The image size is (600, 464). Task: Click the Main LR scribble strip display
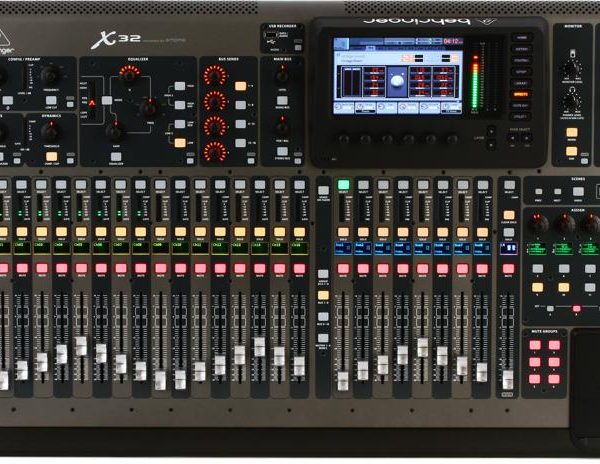[509, 248]
